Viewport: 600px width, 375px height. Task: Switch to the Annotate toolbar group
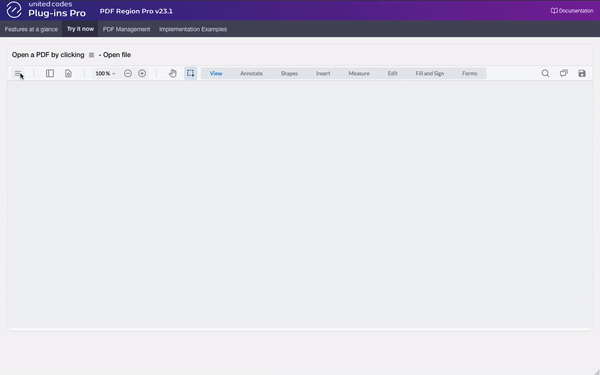(x=251, y=73)
